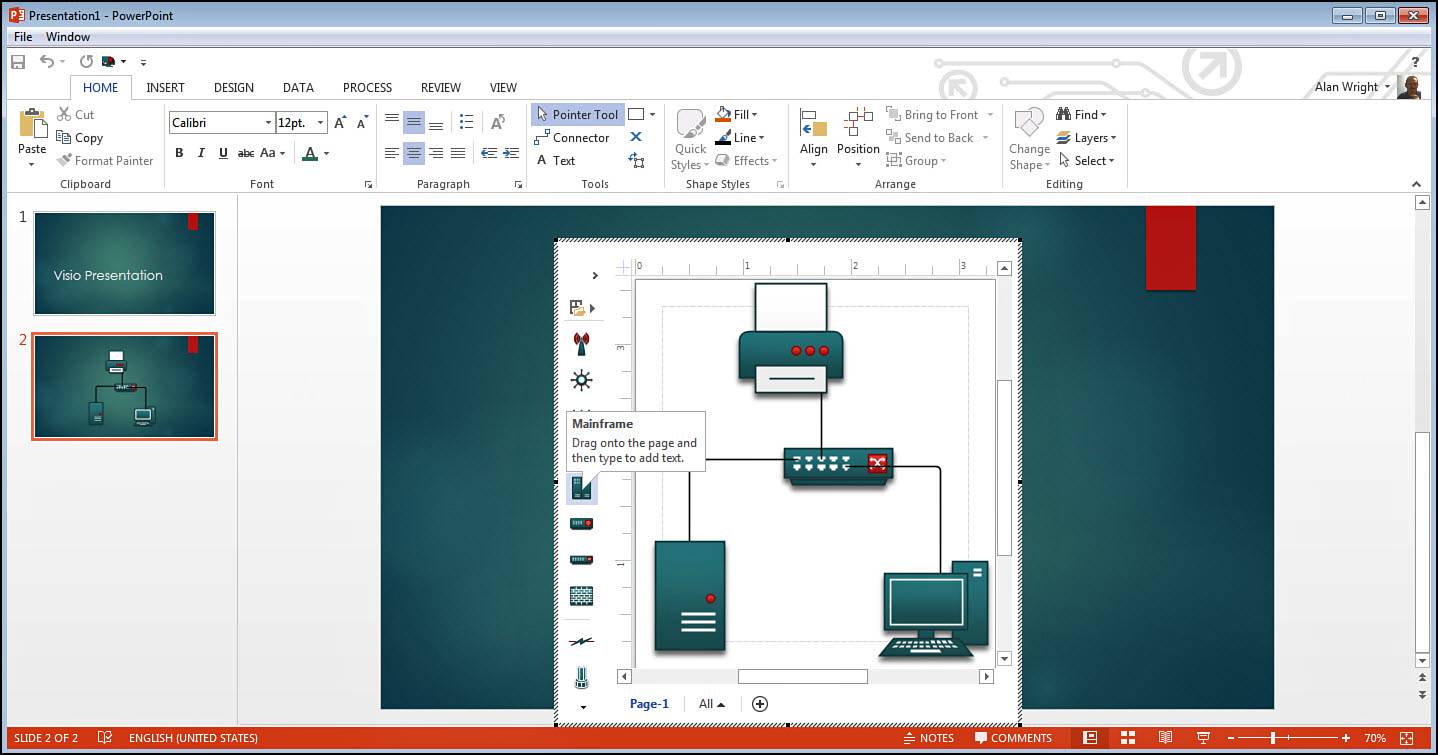Click the embedded diagram's horizontal scrollbar thumb
1438x755 pixels.
(802, 677)
